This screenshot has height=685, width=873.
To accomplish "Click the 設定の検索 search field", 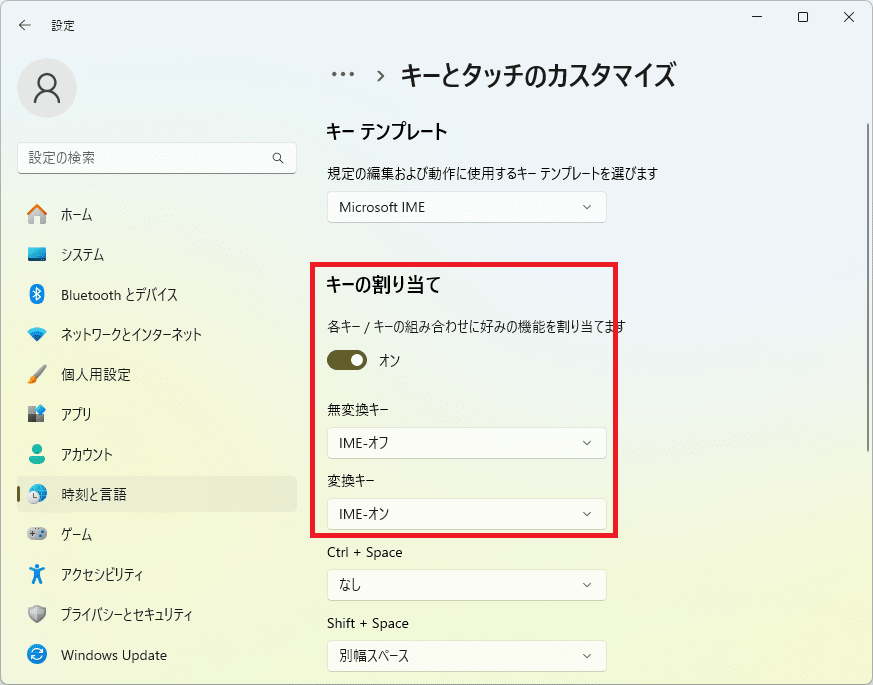I will pyautogui.click(x=157, y=158).
